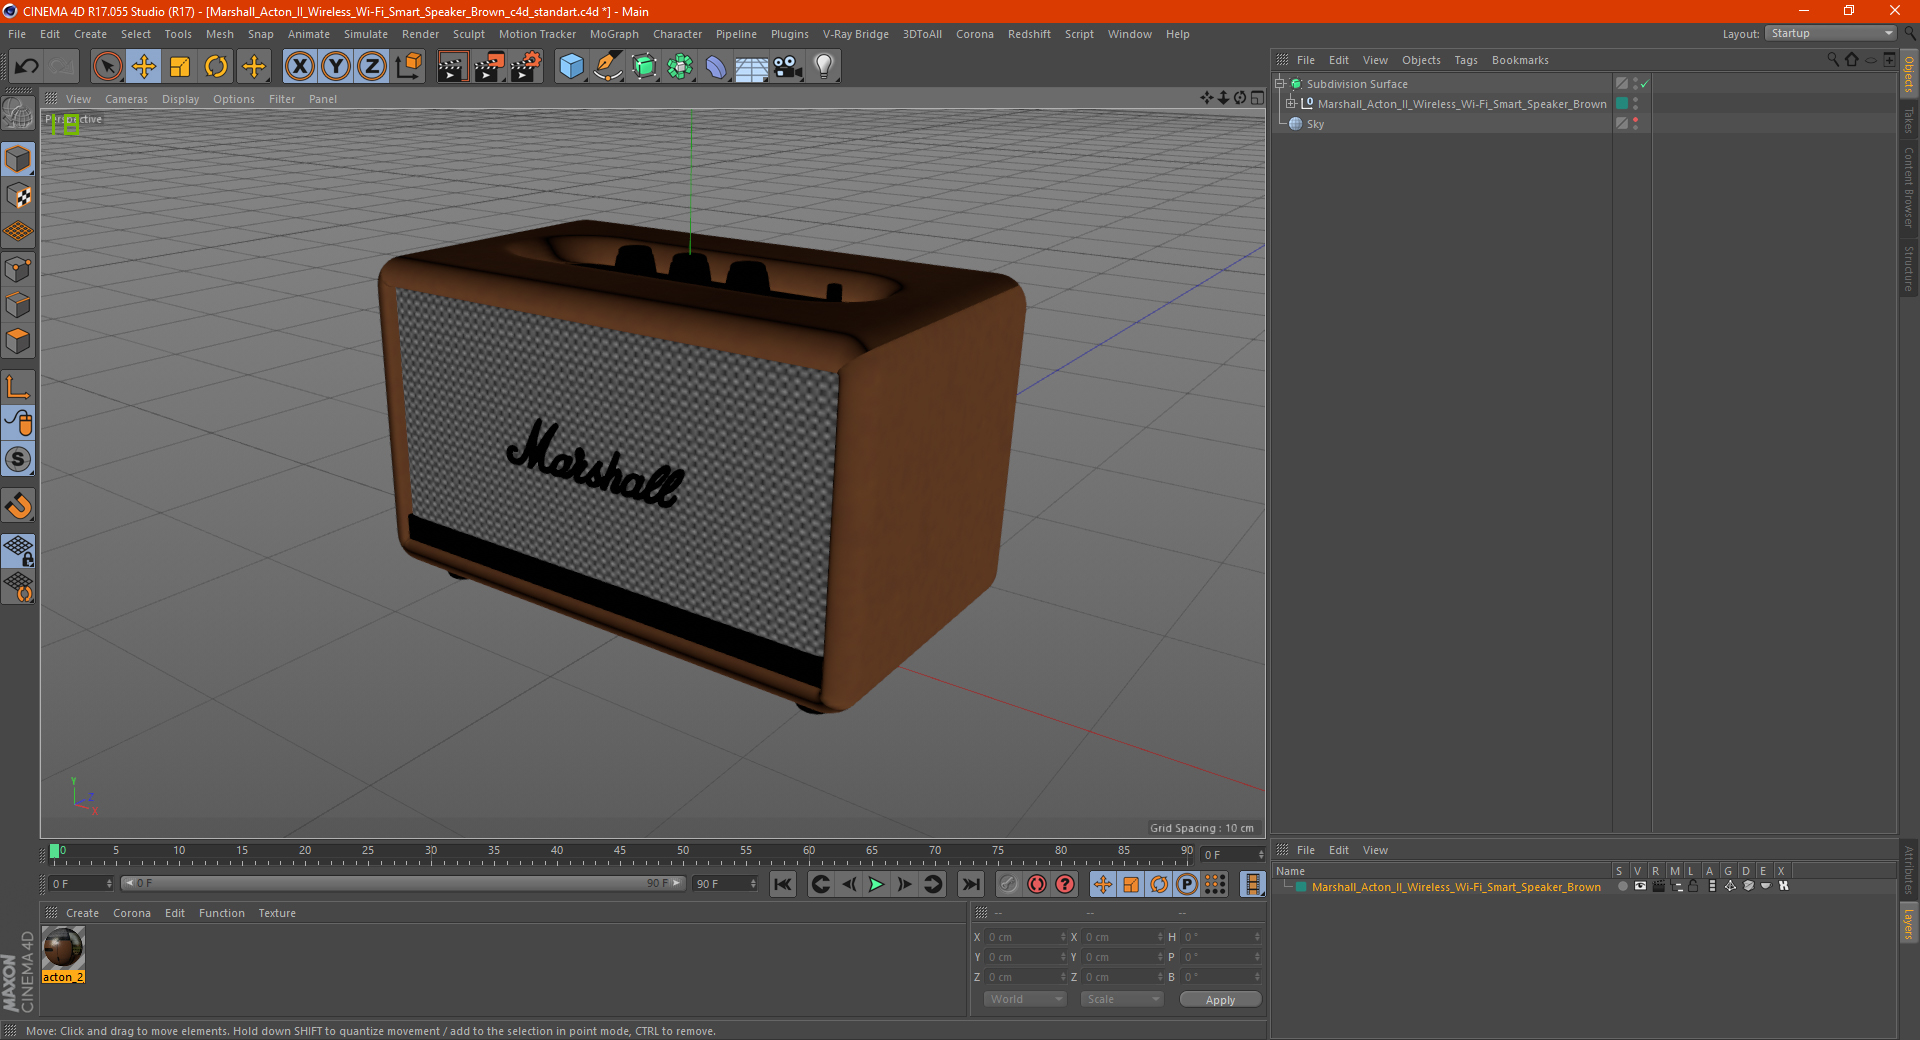Open the deformer objects icon
The height and width of the screenshot is (1040, 1920).
point(716,67)
